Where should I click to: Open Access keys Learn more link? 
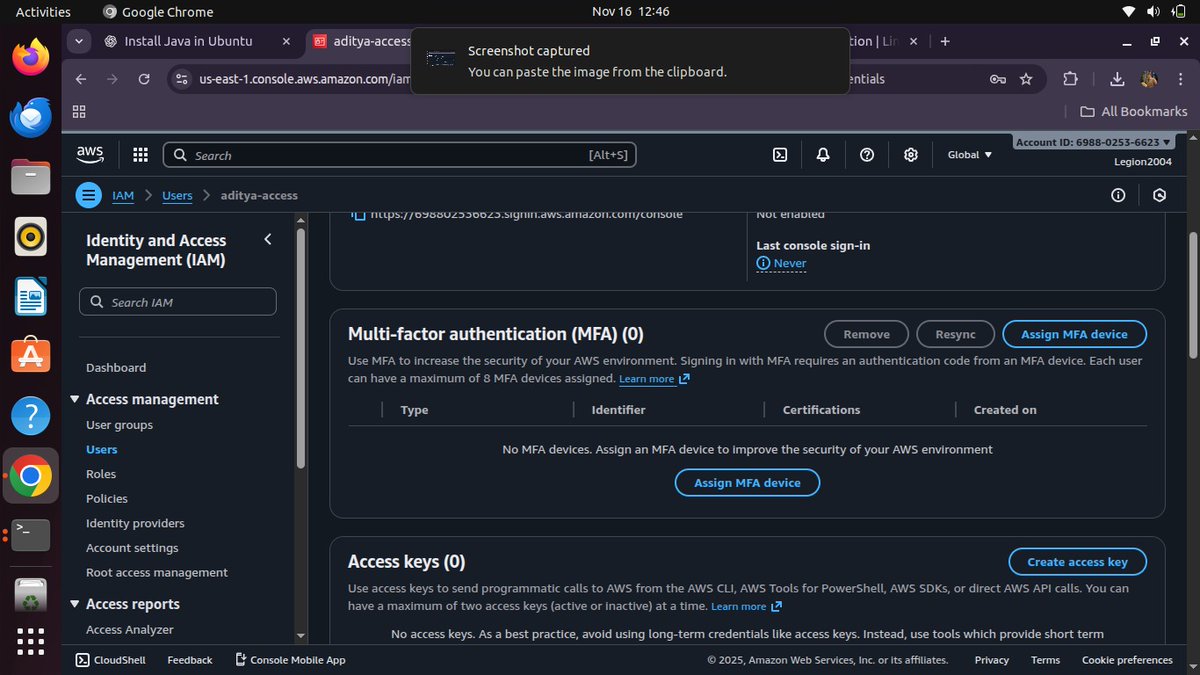[746, 606]
